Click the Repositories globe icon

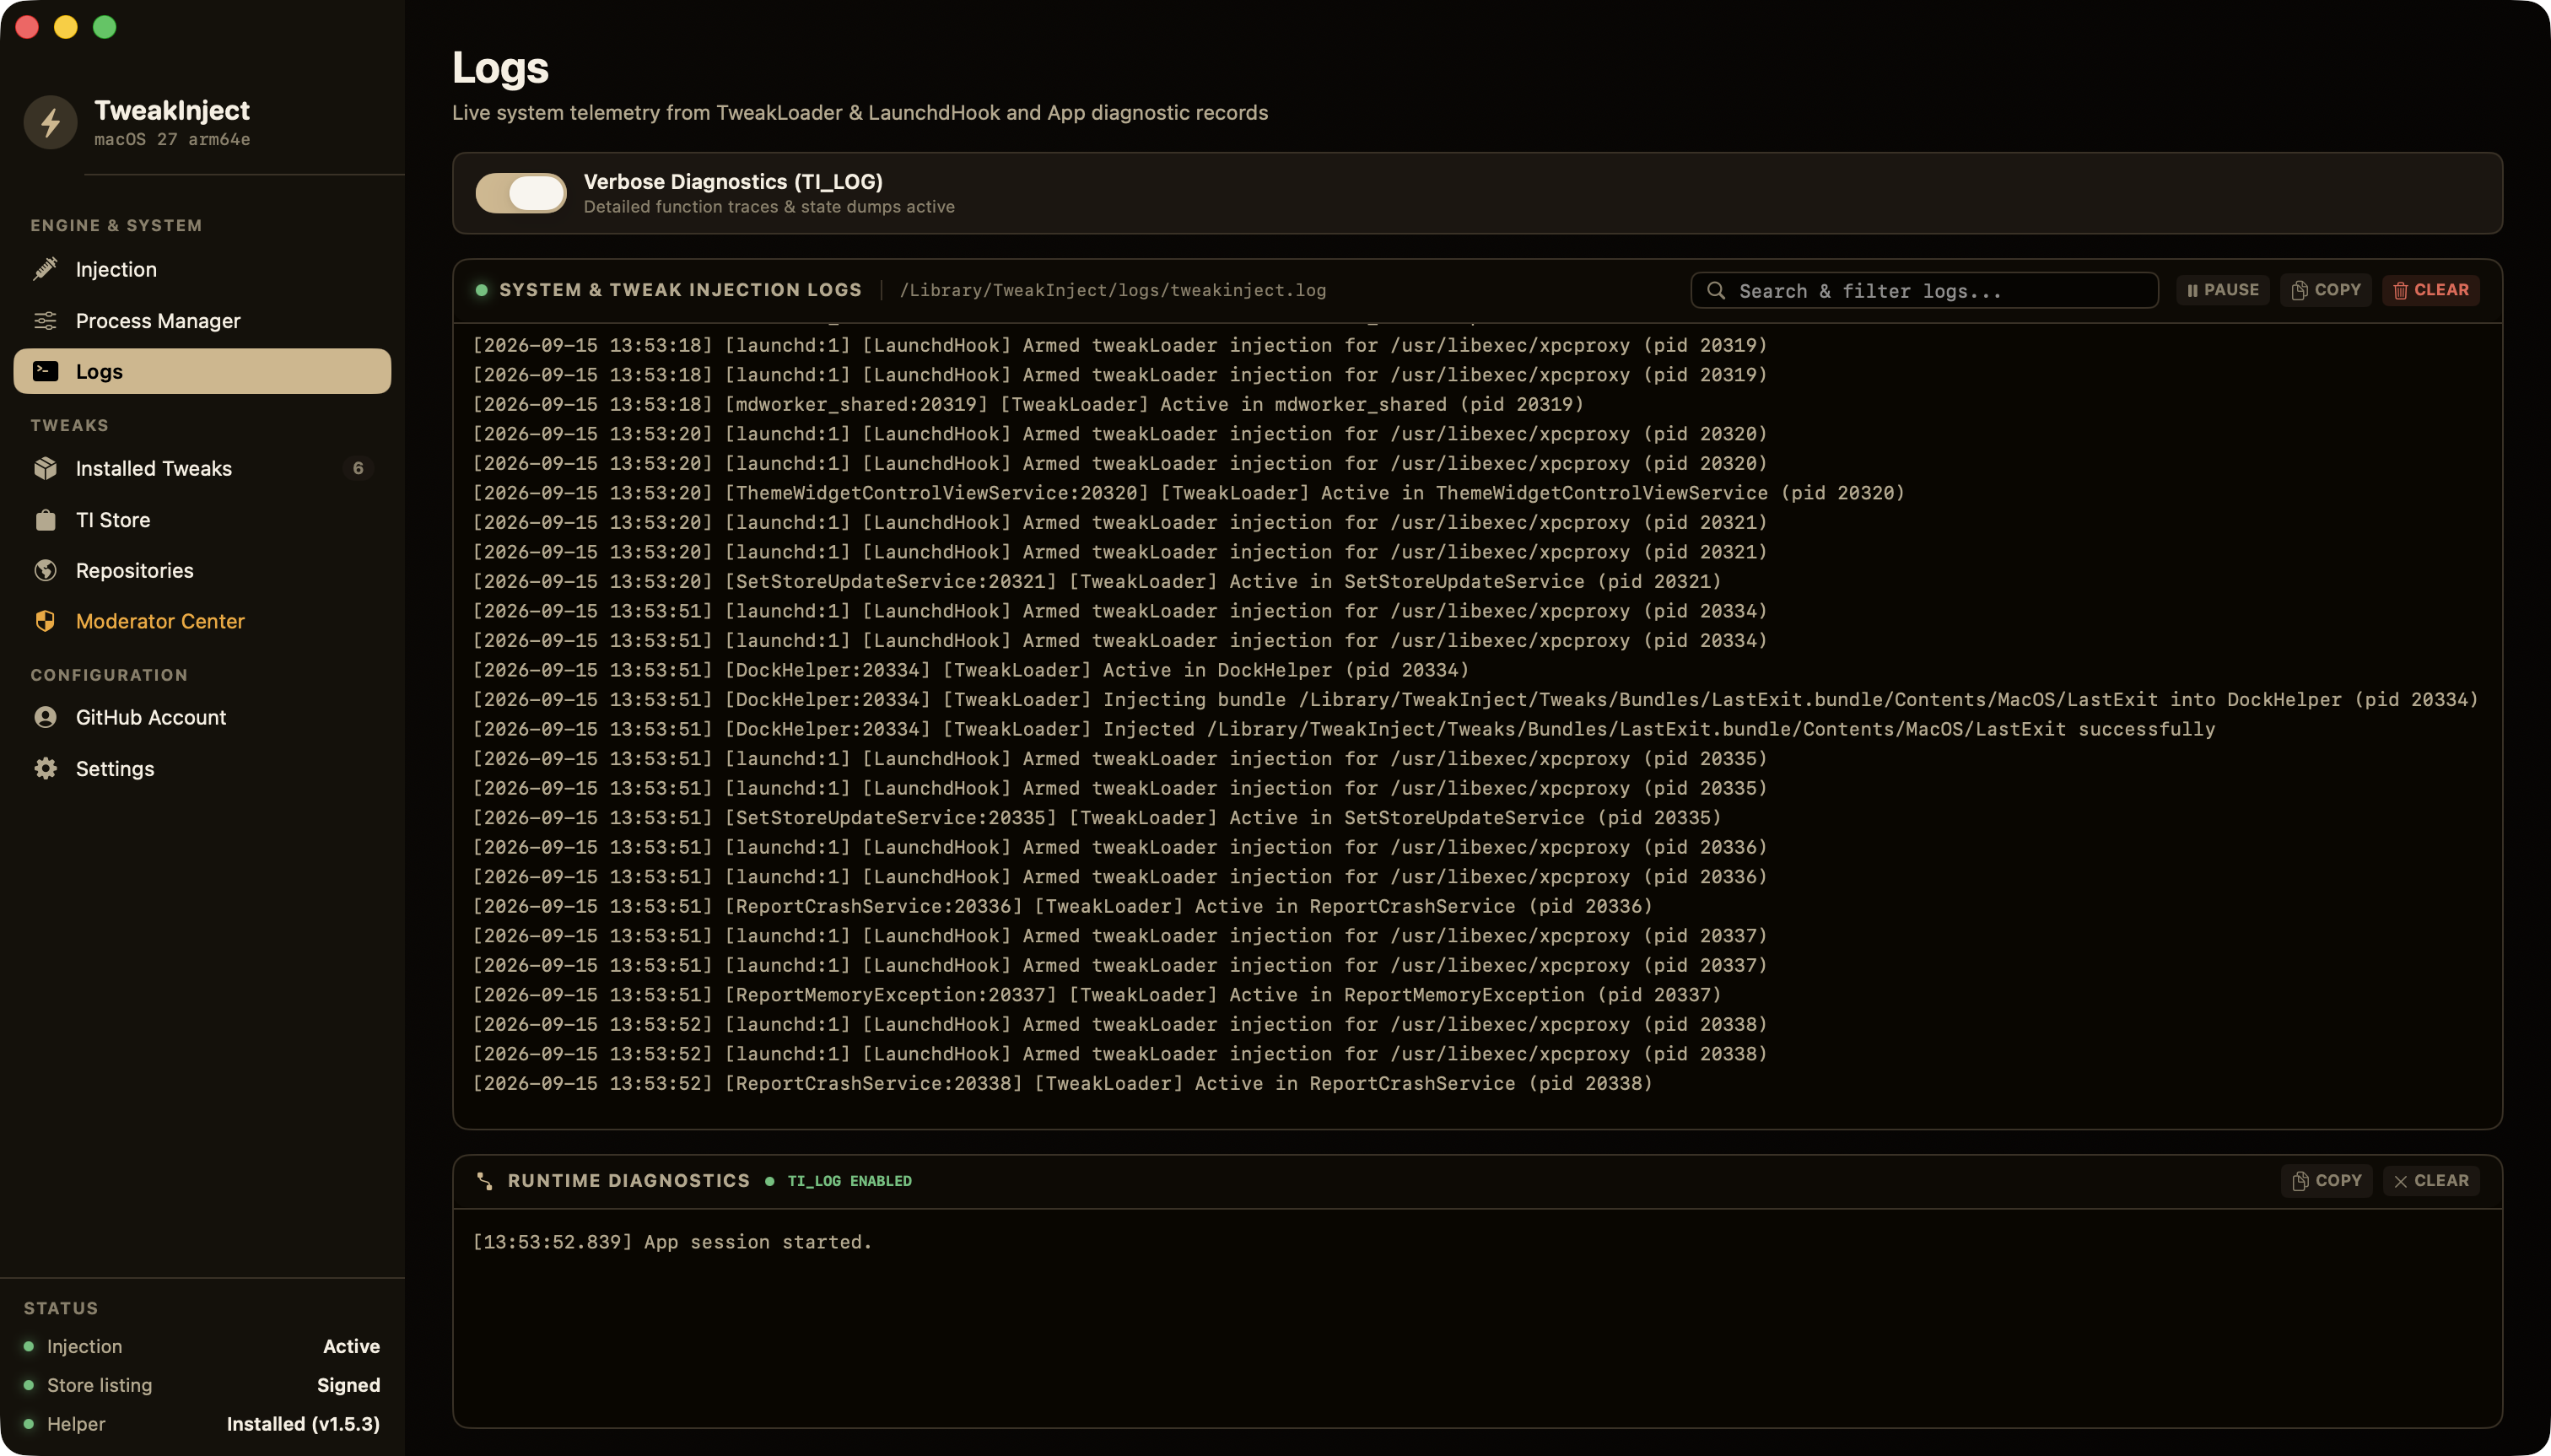(x=45, y=570)
